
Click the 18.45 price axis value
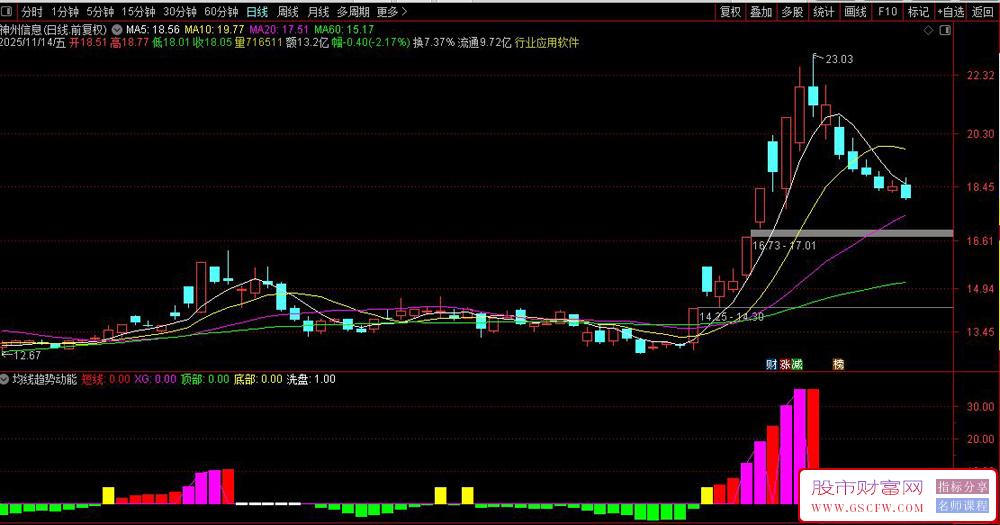click(x=980, y=187)
